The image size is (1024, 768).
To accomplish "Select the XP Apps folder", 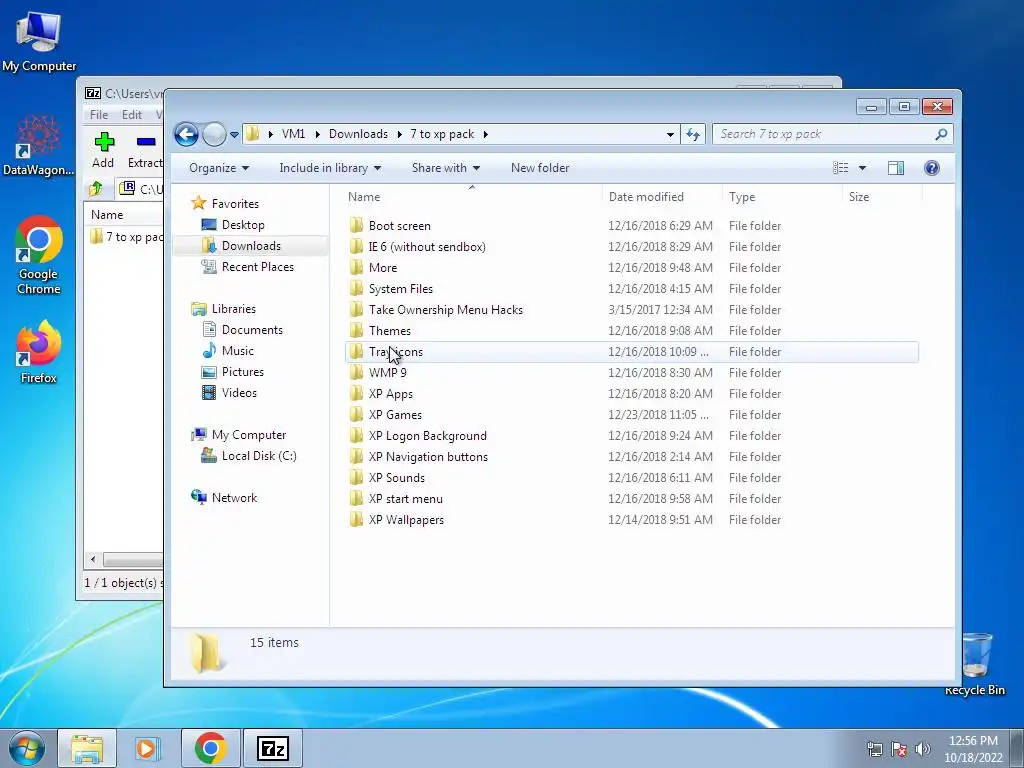I will (391, 394).
